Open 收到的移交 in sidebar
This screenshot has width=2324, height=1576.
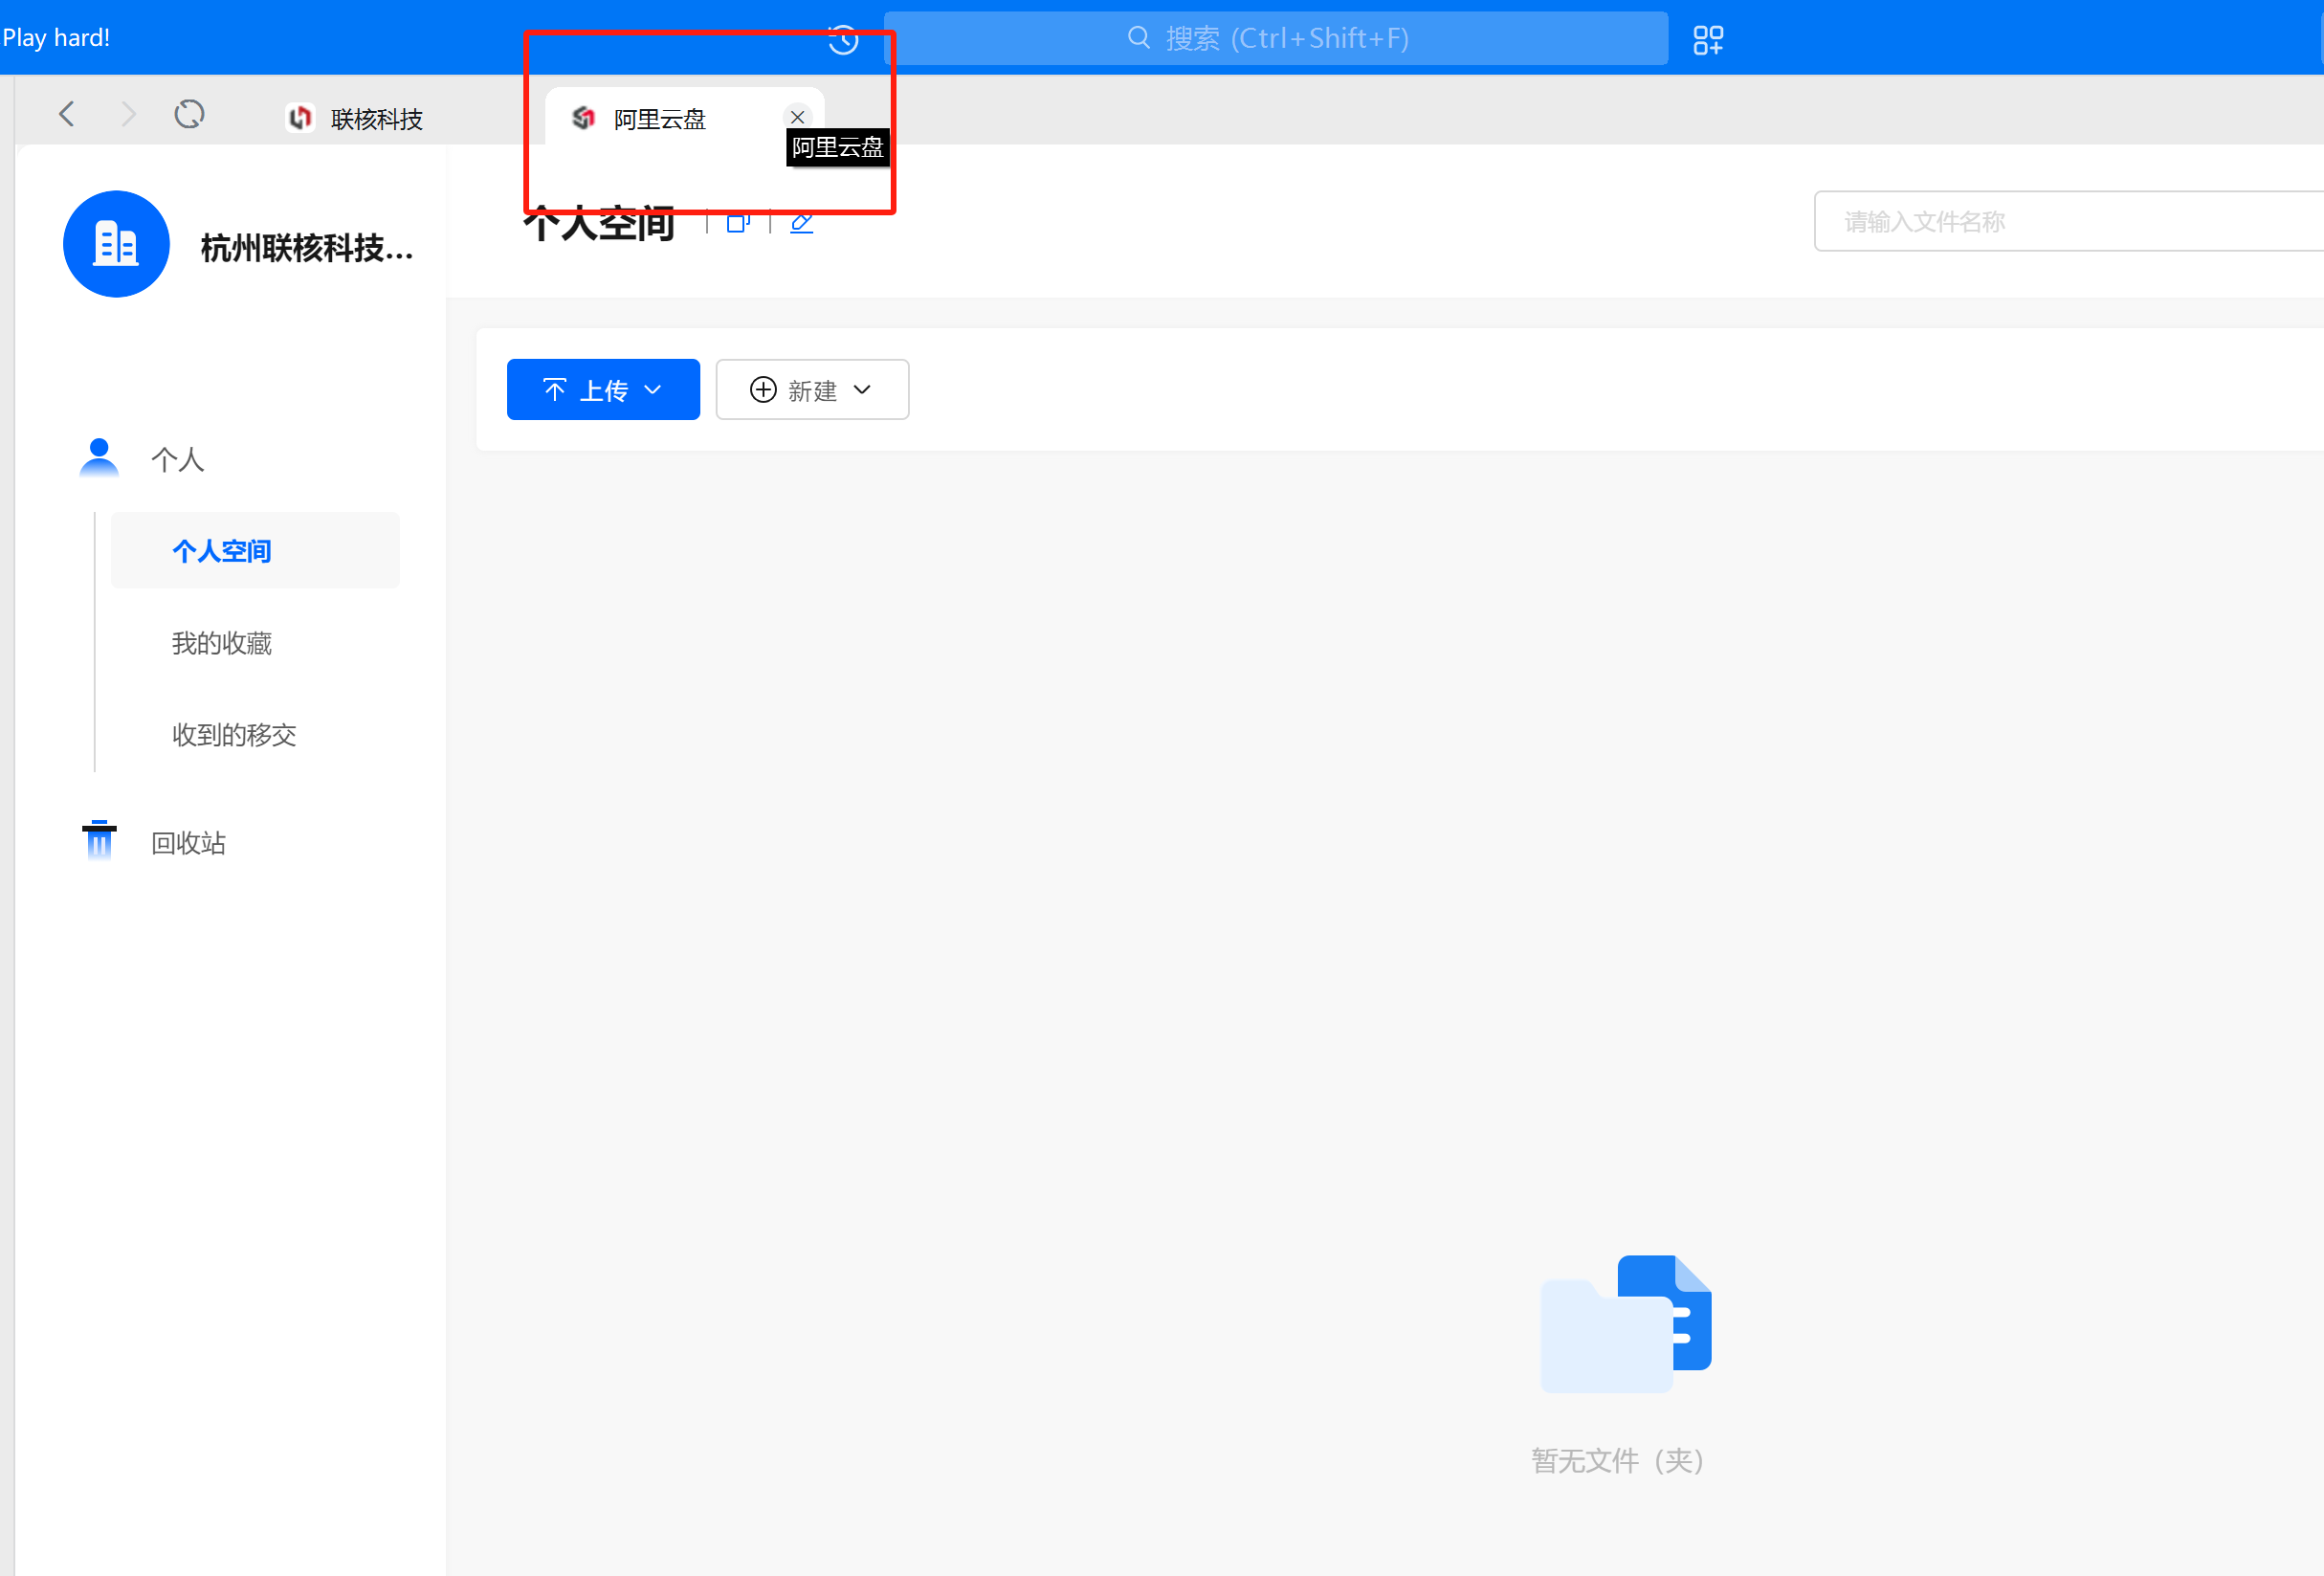click(x=234, y=735)
